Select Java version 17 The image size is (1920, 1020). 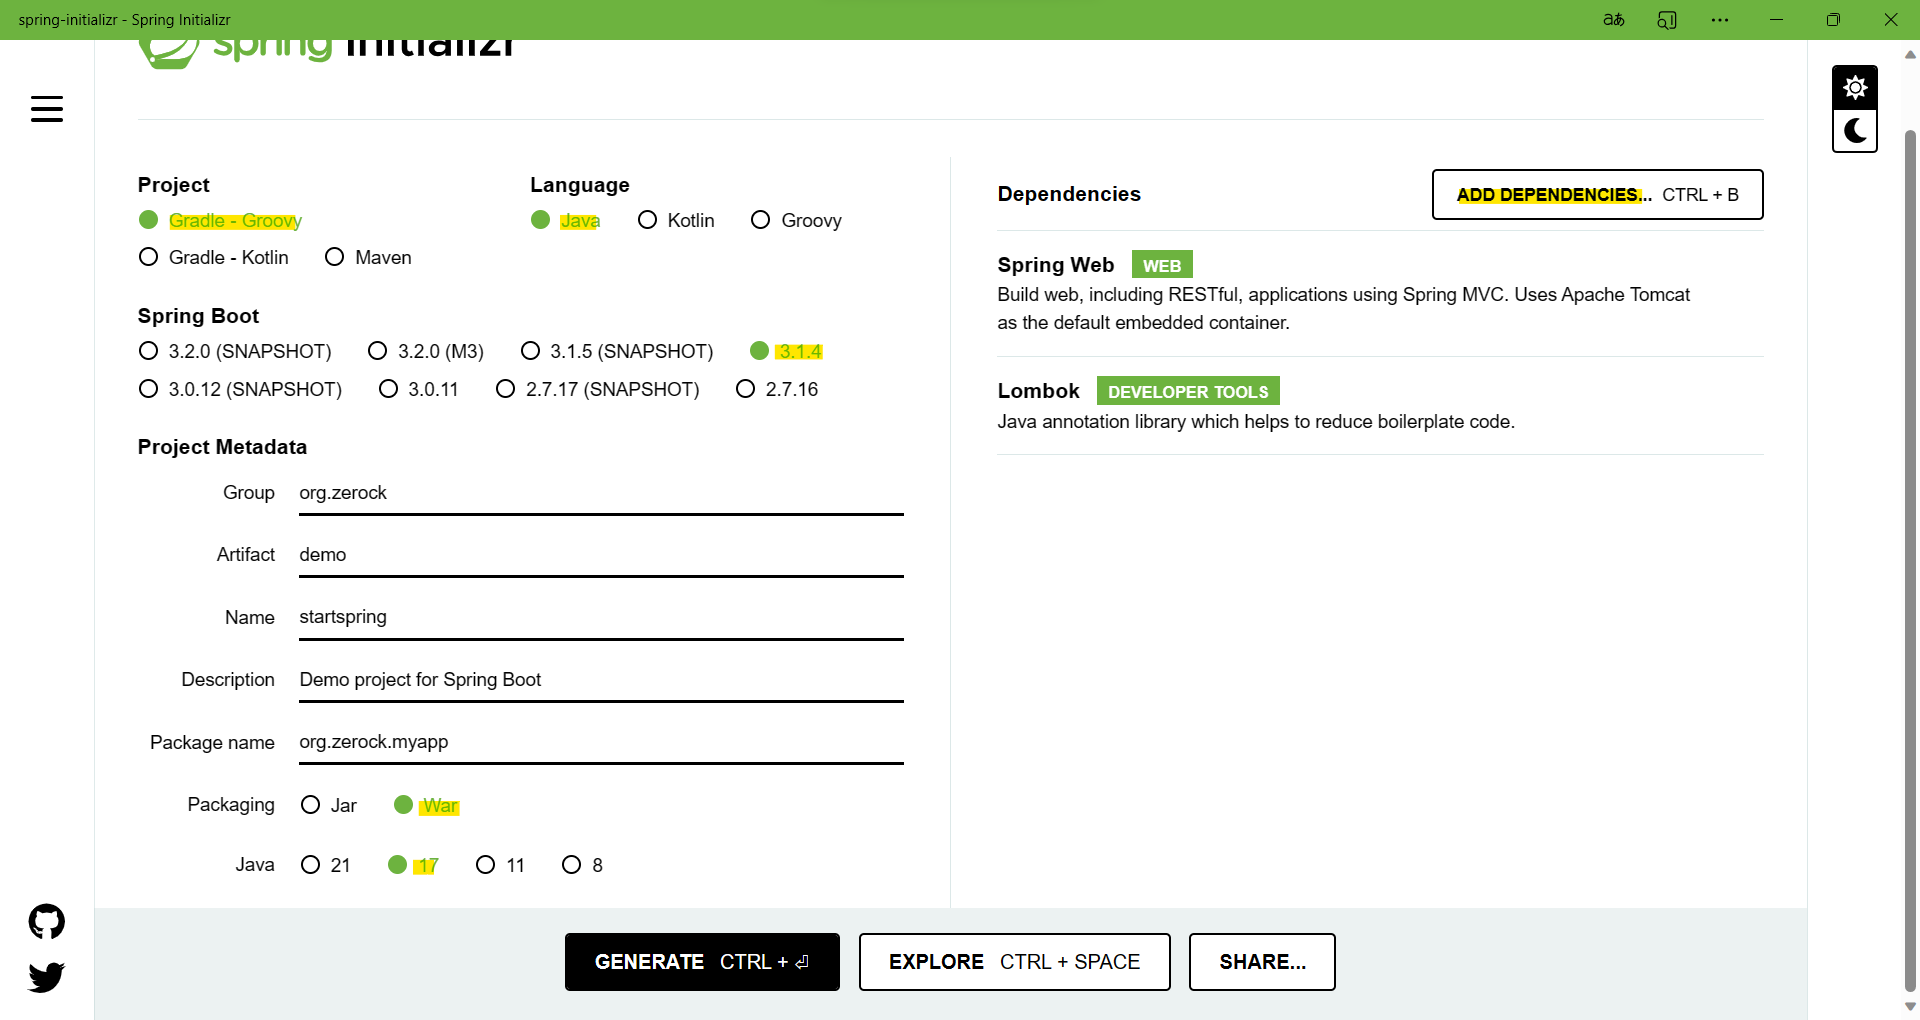click(x=413, y=865)
